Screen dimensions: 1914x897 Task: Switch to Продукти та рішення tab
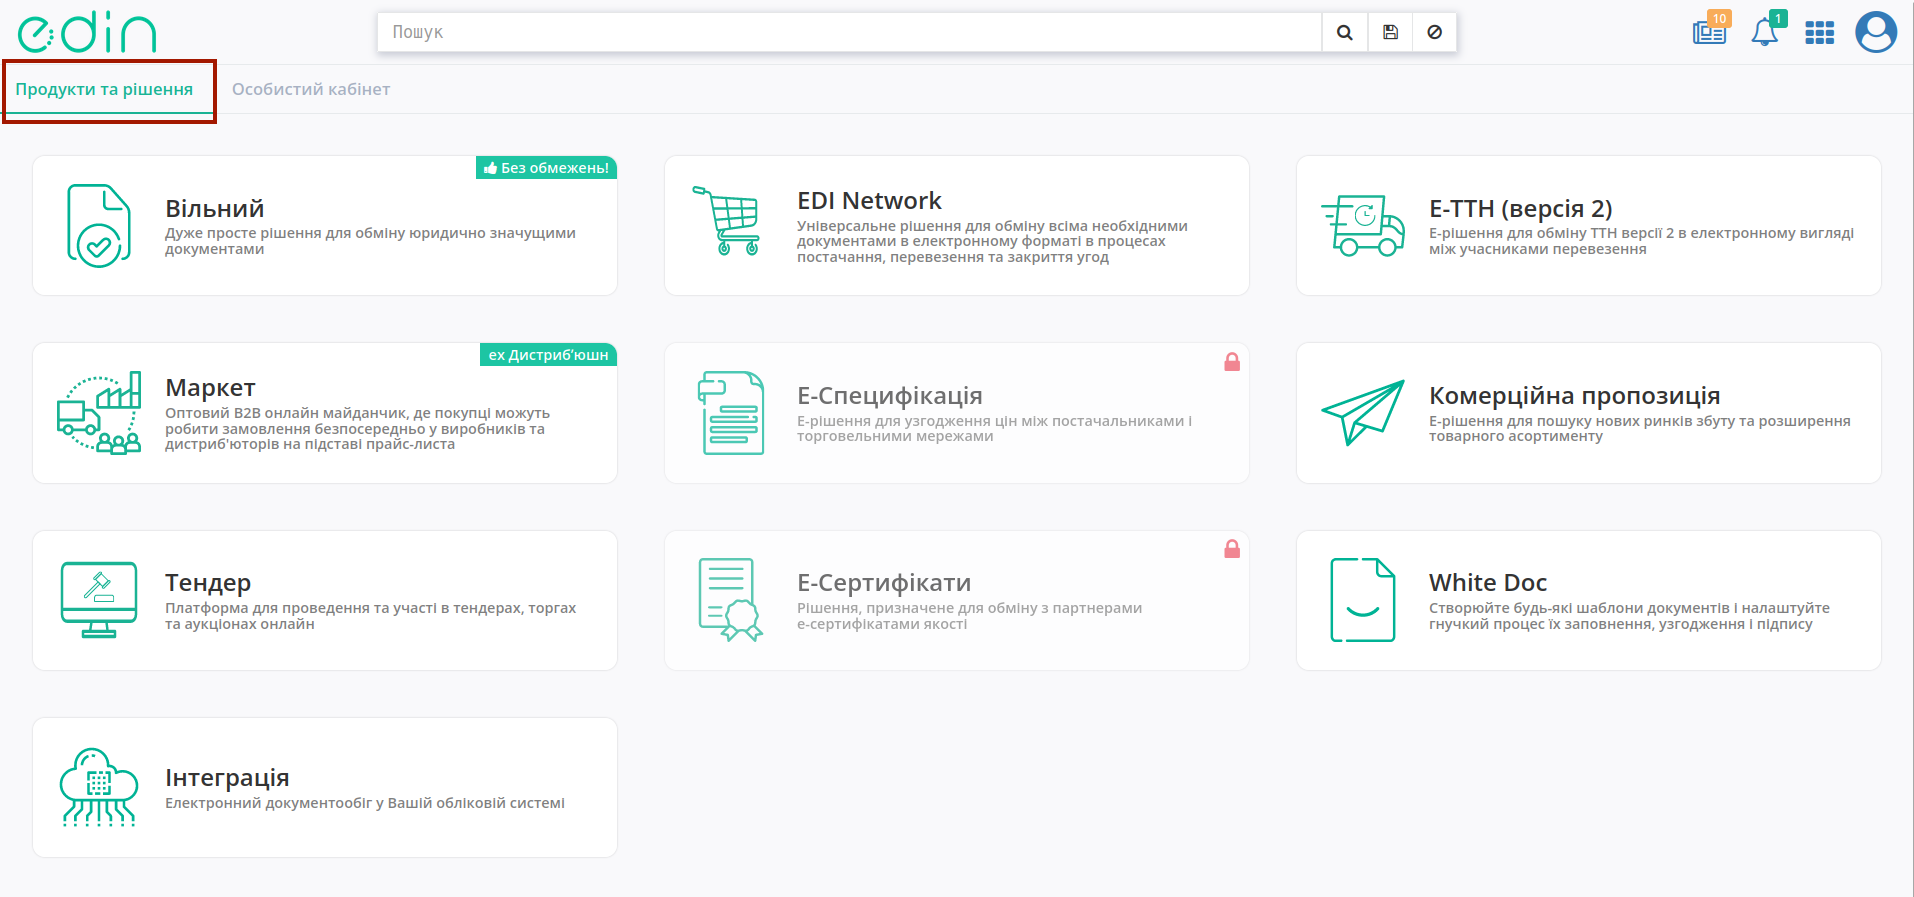click(x=104, y=89)
